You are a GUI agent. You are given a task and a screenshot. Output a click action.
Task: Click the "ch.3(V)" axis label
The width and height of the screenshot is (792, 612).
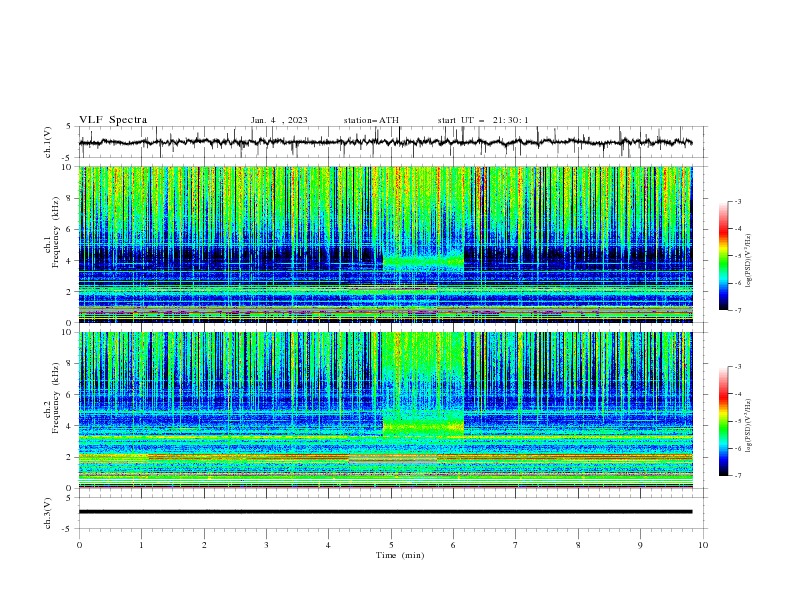point(48,513)
